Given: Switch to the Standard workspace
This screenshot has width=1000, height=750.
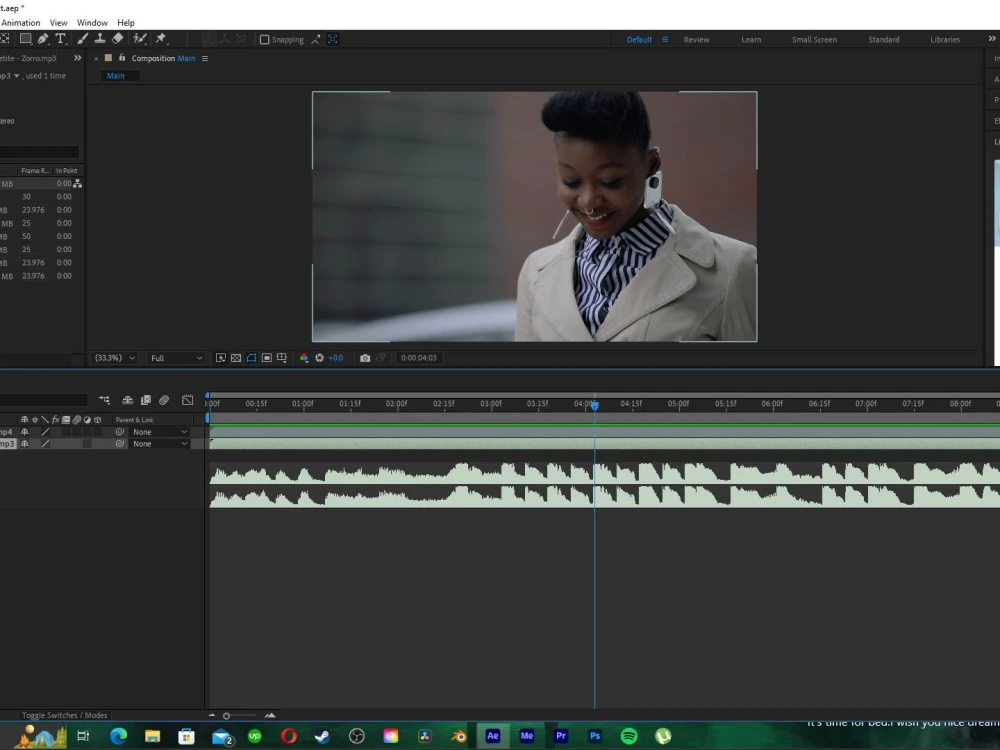Looking at the screenshot, I should pyautogui.click(x=884, y=40).
